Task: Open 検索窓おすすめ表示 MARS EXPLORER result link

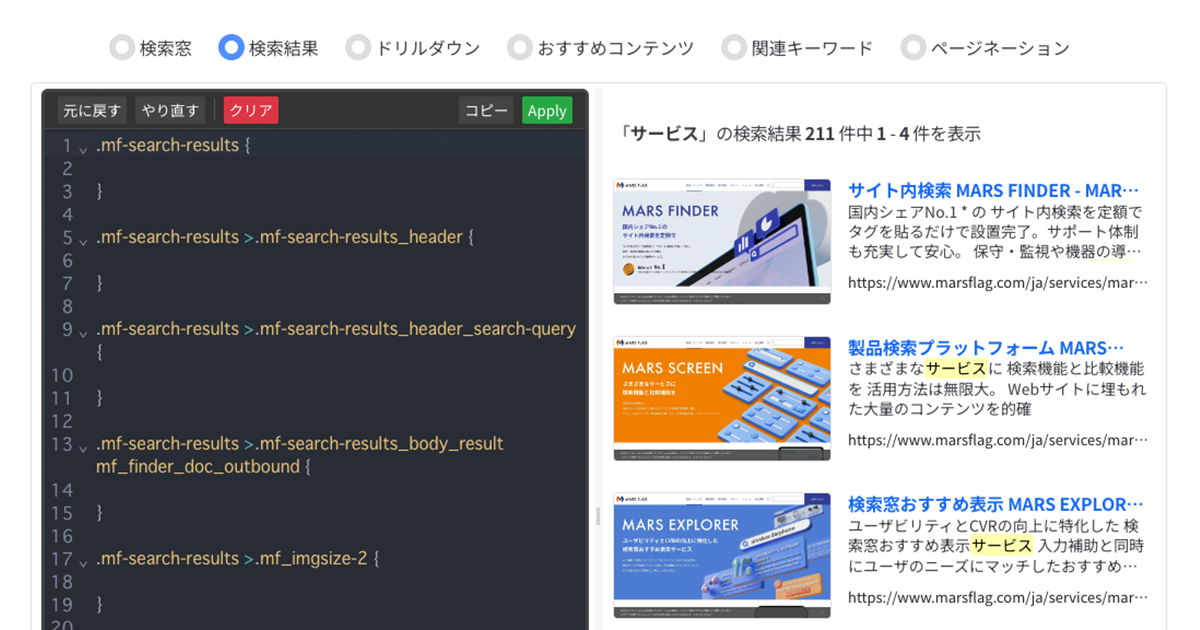Action: (996, 504)
